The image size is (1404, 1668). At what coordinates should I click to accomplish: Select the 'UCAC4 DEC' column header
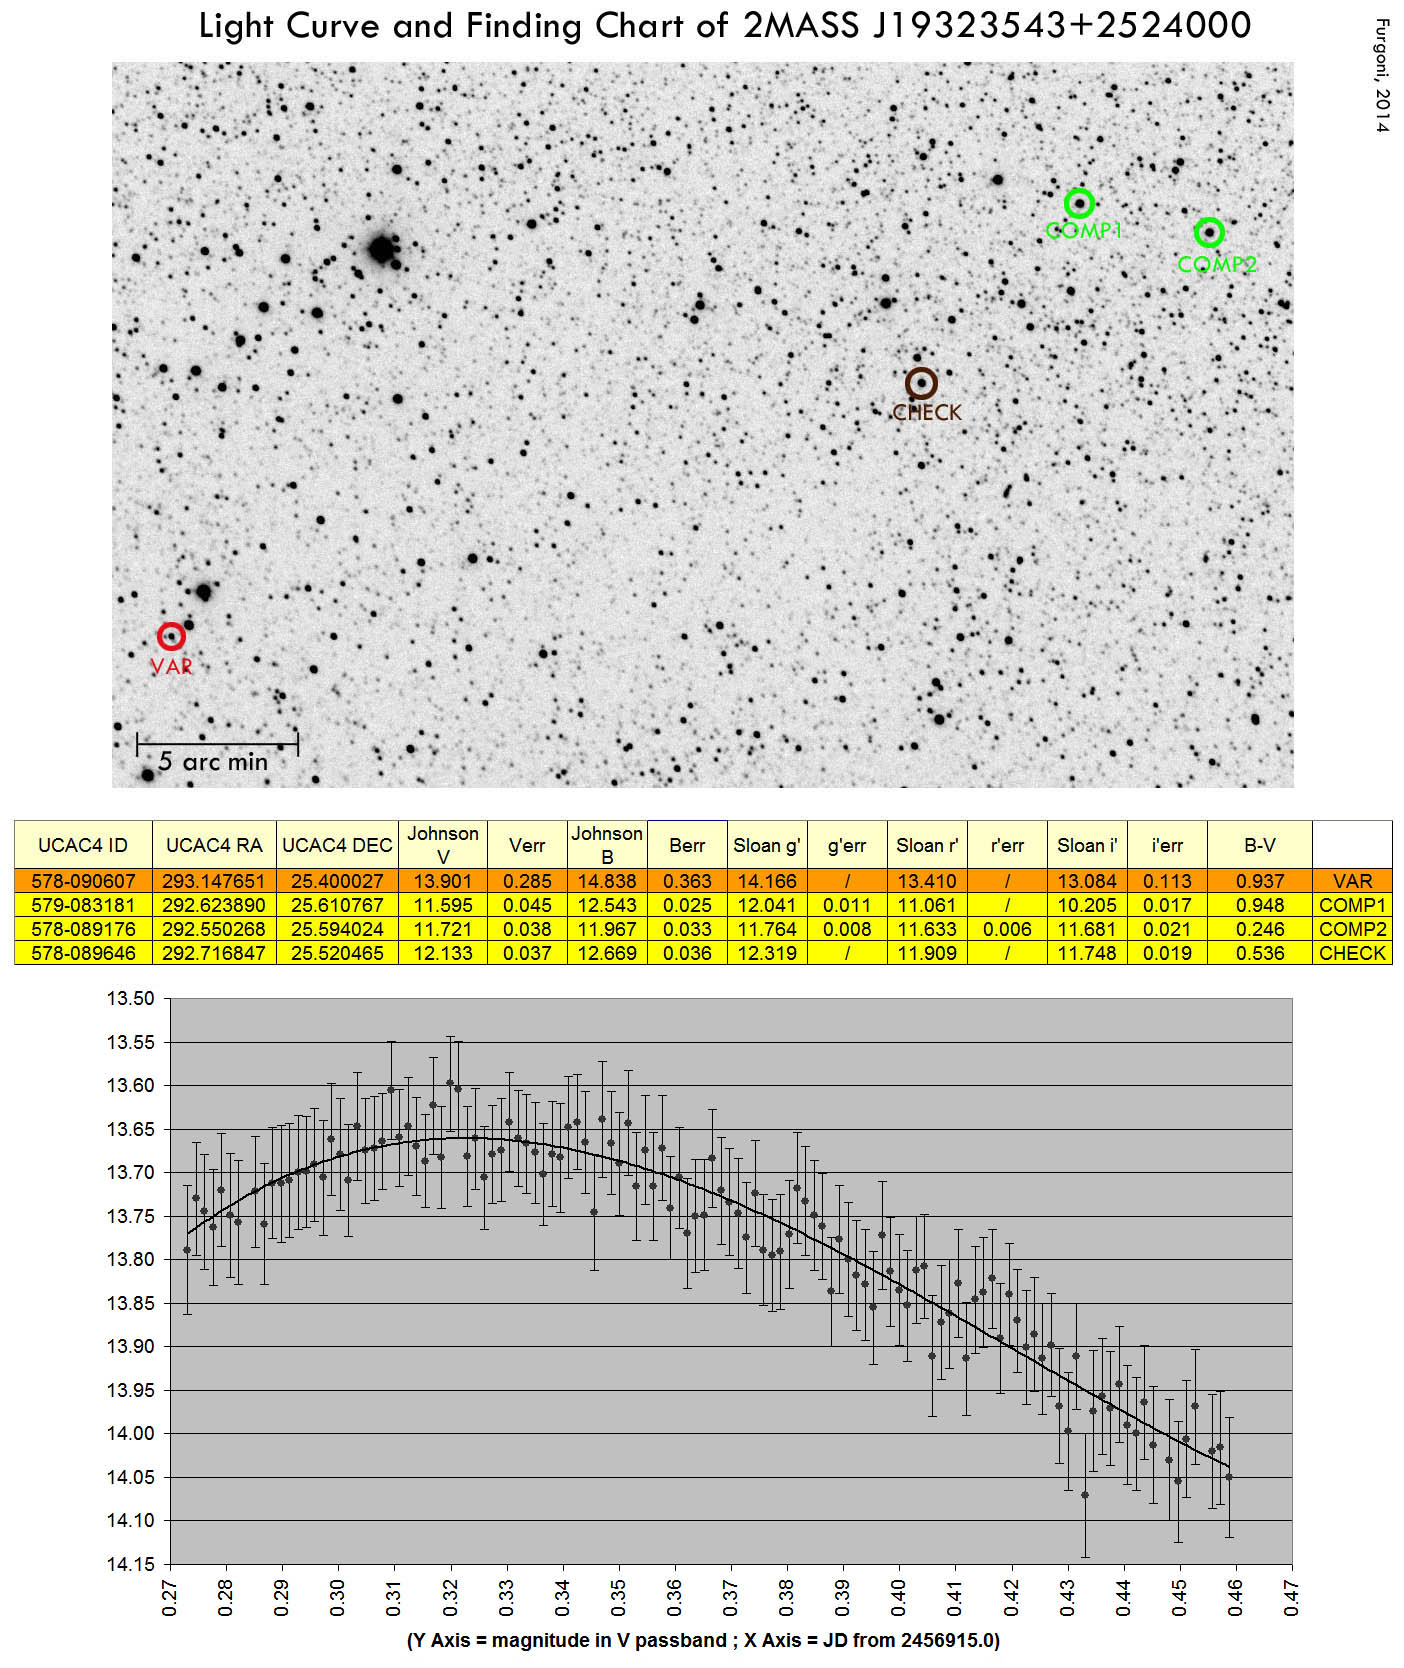point(337,845)
